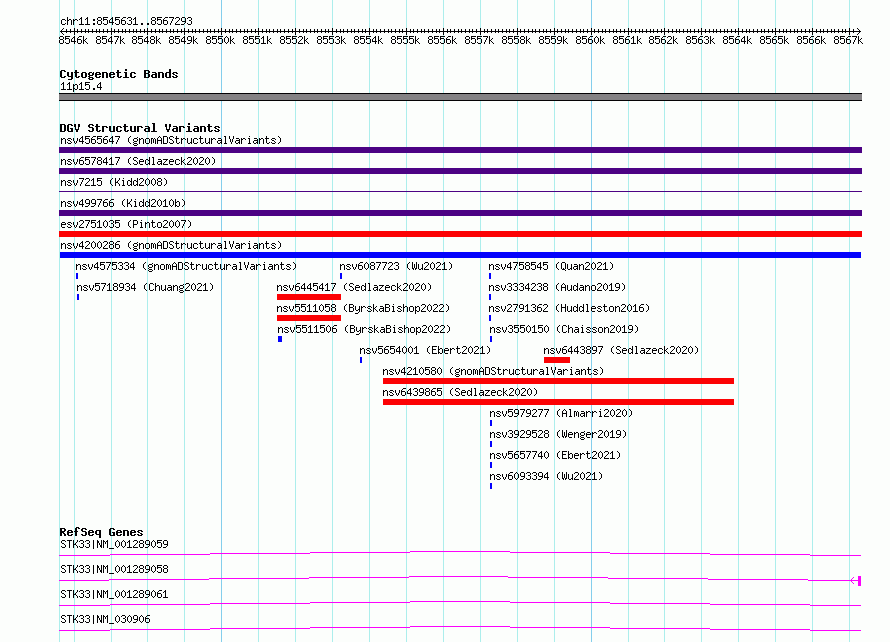Click the 8560k ruler tick label
The height and width of the screenshot is (642, 890).
590,40
